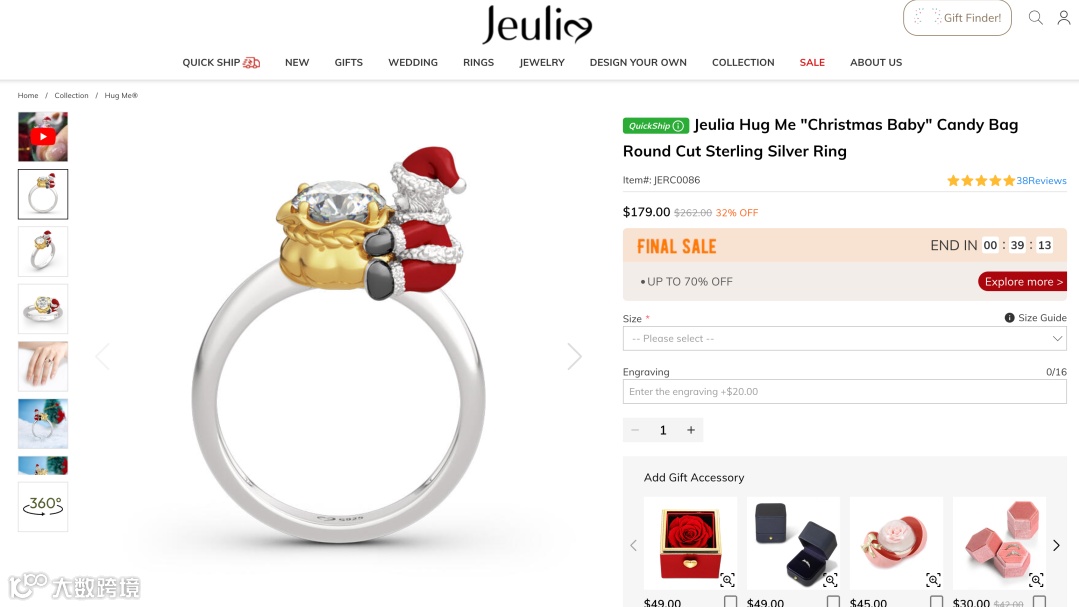Open the user account icon

pos(1064,18)
